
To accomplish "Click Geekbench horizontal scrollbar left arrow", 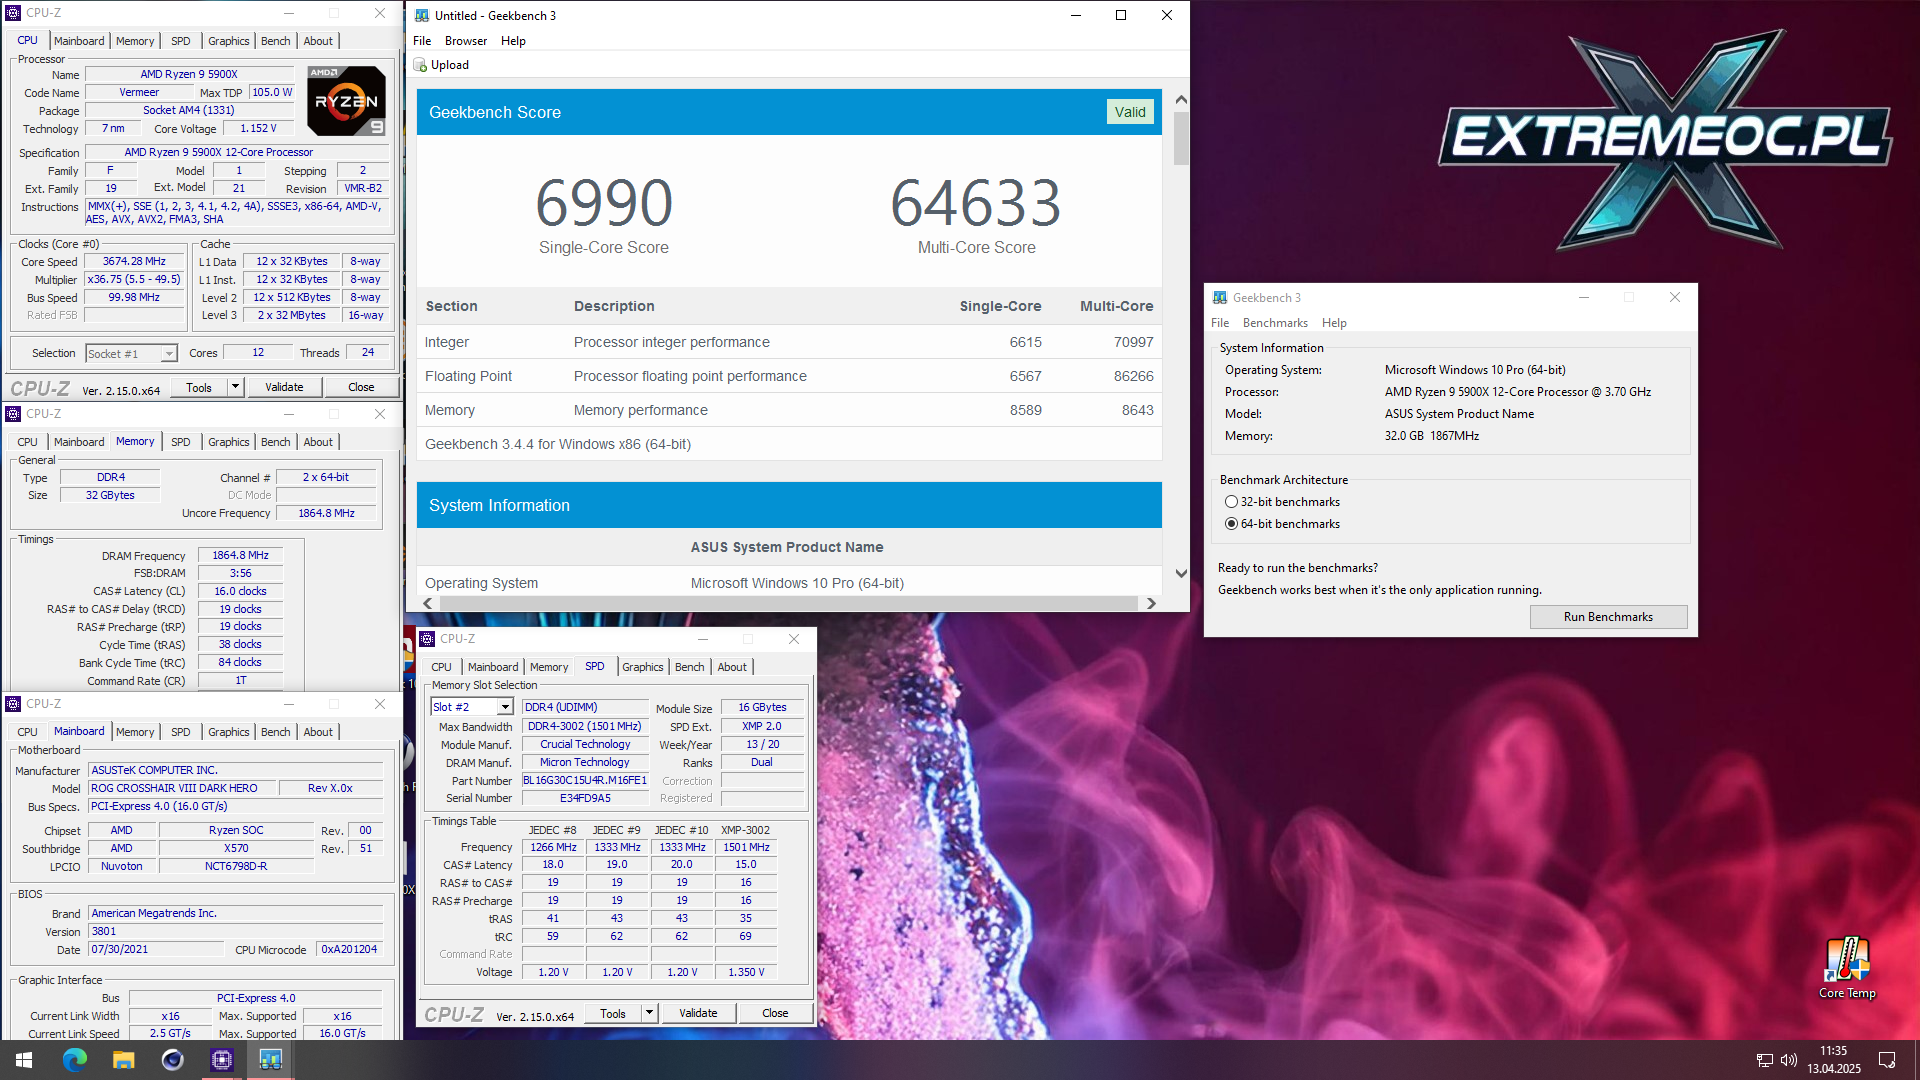I will tap(428, 603).
